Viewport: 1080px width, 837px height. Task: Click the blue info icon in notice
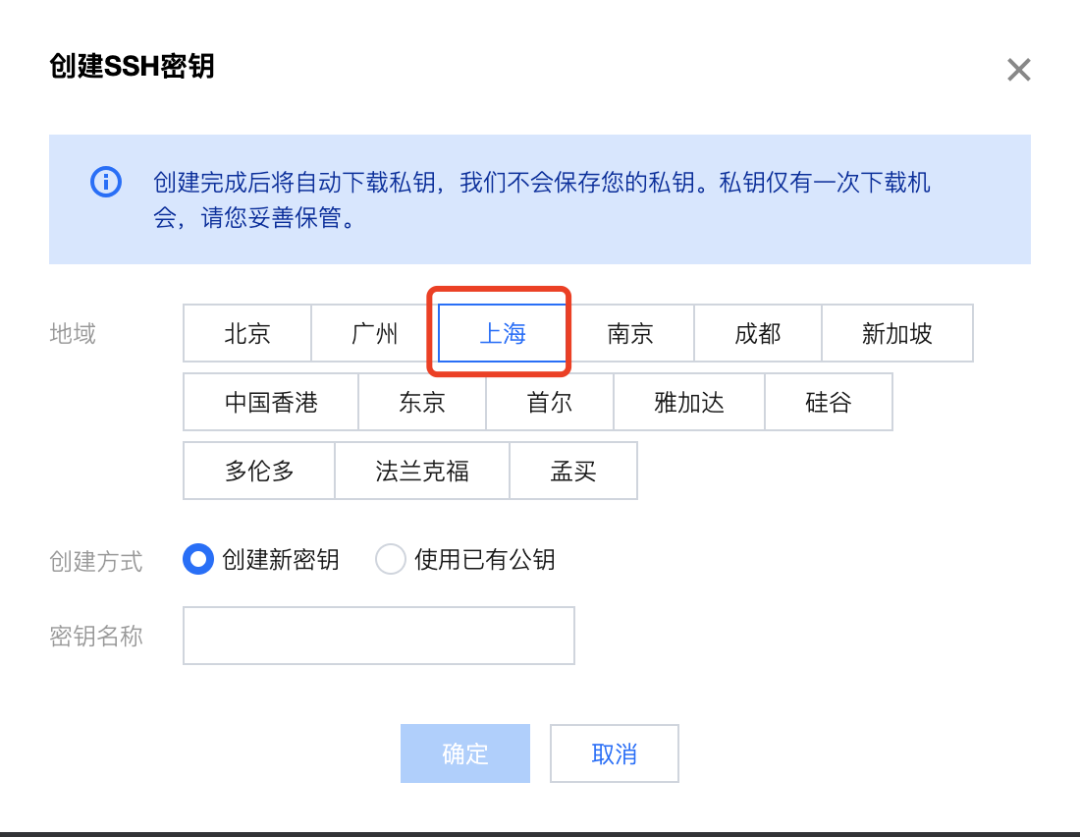(x=106, y=182)
